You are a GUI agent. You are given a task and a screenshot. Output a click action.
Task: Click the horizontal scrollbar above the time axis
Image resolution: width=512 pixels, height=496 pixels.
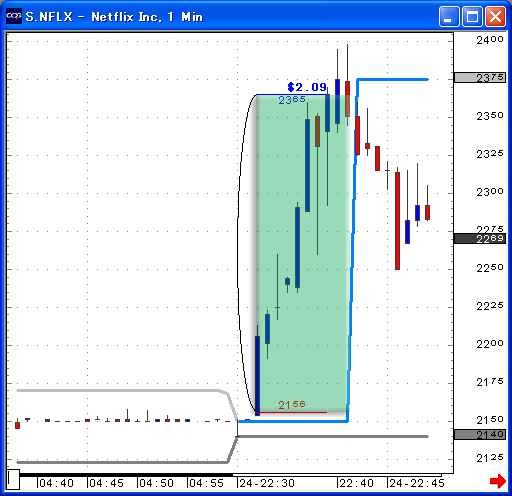pyautogui.click(x=230, y=475)
